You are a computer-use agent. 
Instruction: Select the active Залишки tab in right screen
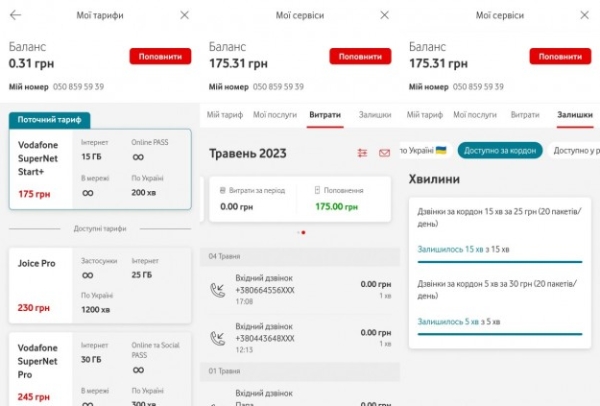(x=575, y=115)
